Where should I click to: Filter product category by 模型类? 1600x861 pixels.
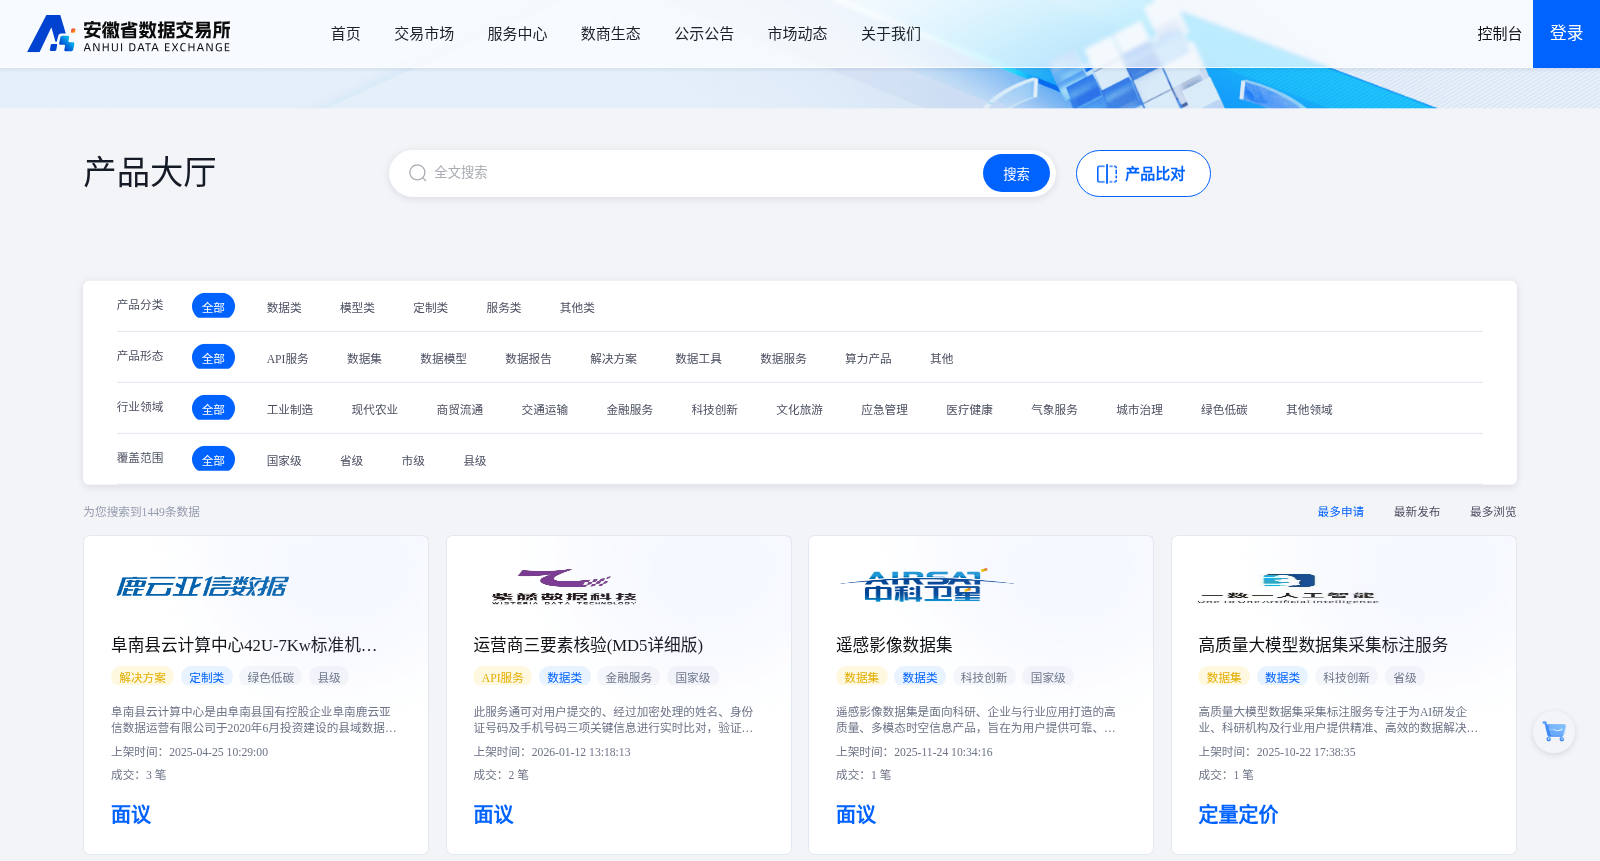coord(357,308)
